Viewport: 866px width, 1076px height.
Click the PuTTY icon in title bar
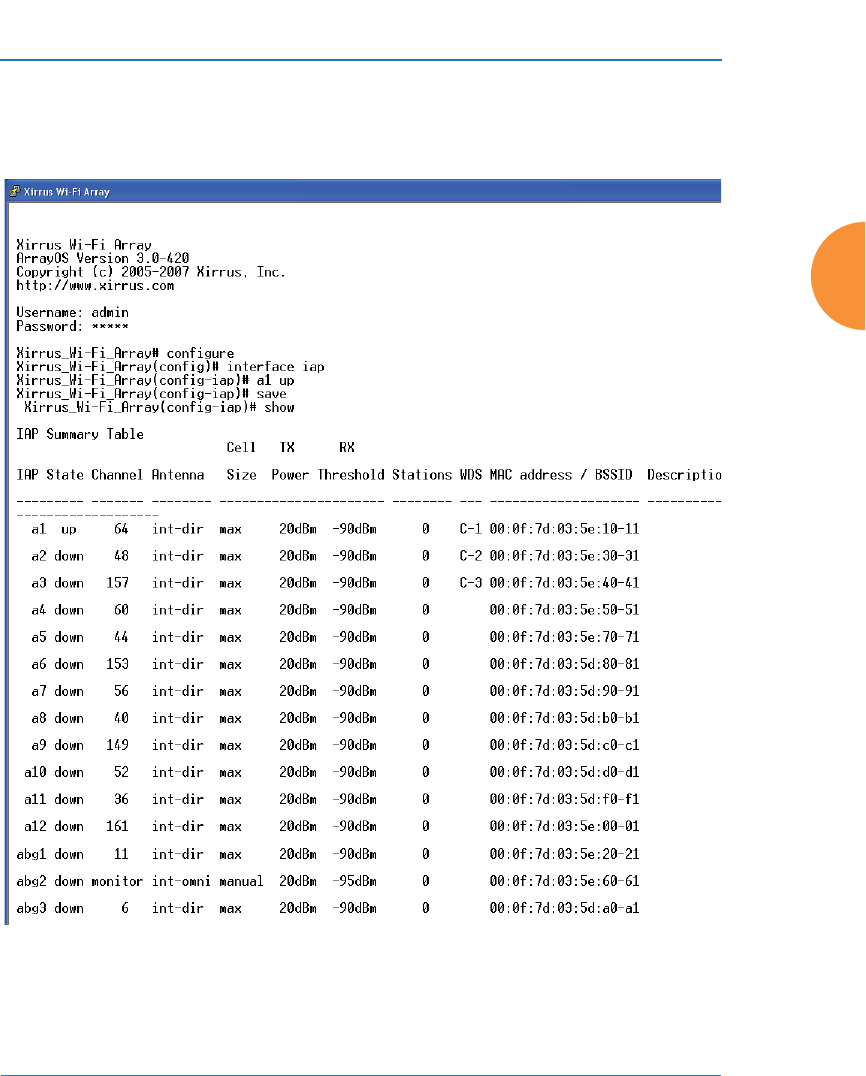(x=14, y=191)
